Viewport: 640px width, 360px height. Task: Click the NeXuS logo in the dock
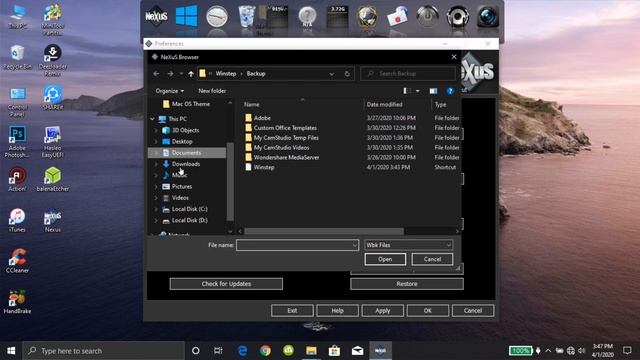156,17
